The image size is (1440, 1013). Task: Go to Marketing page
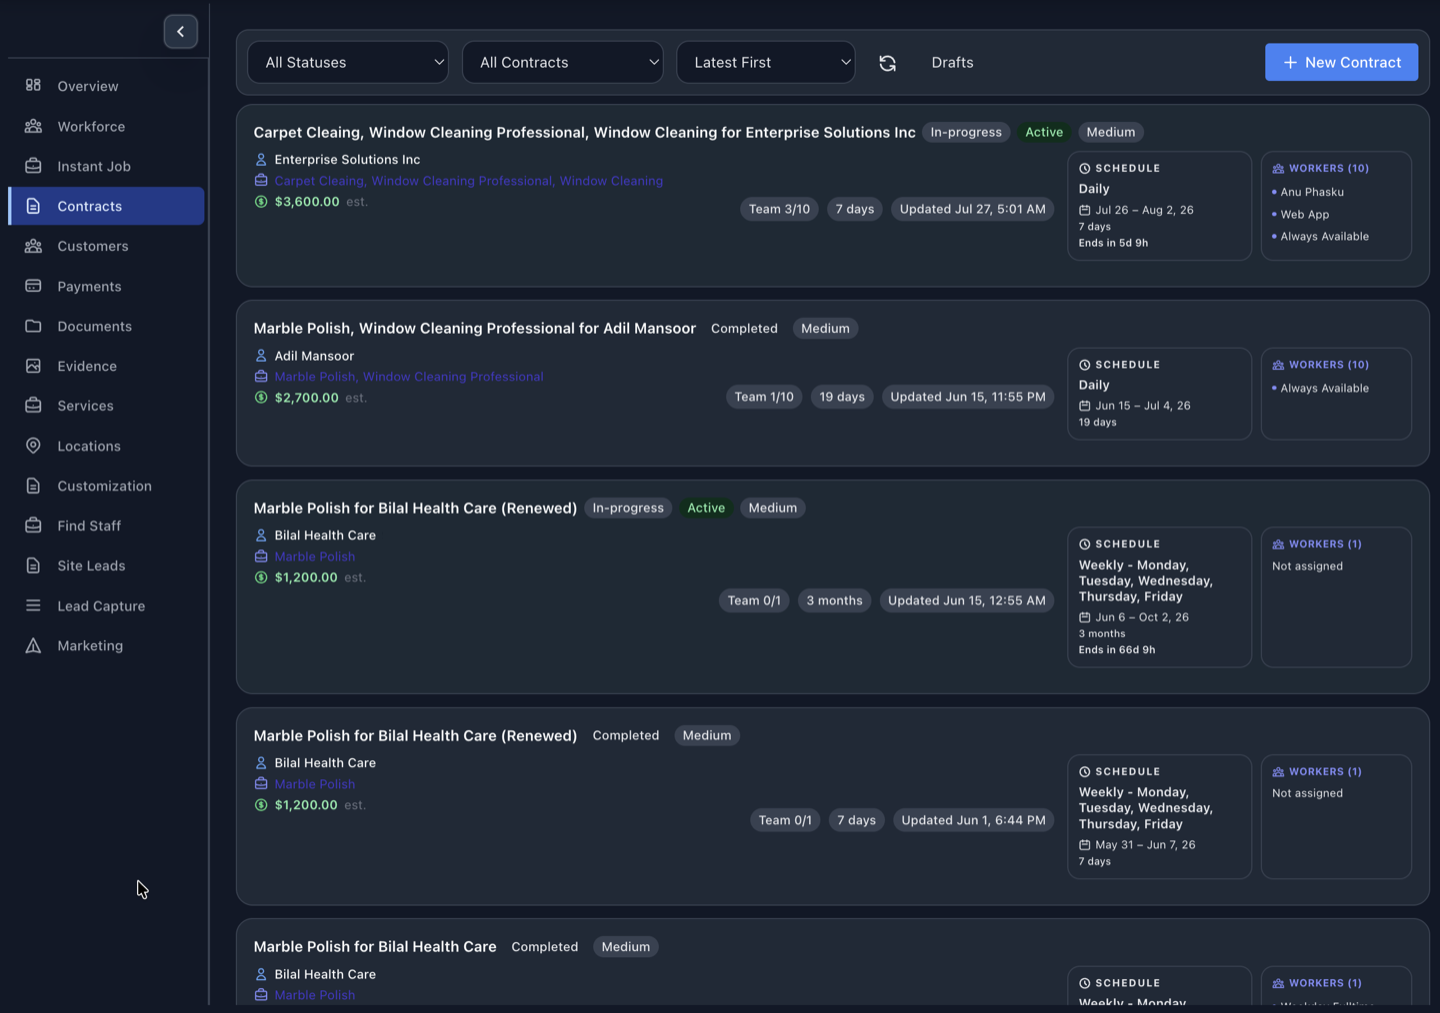[106, 646]
